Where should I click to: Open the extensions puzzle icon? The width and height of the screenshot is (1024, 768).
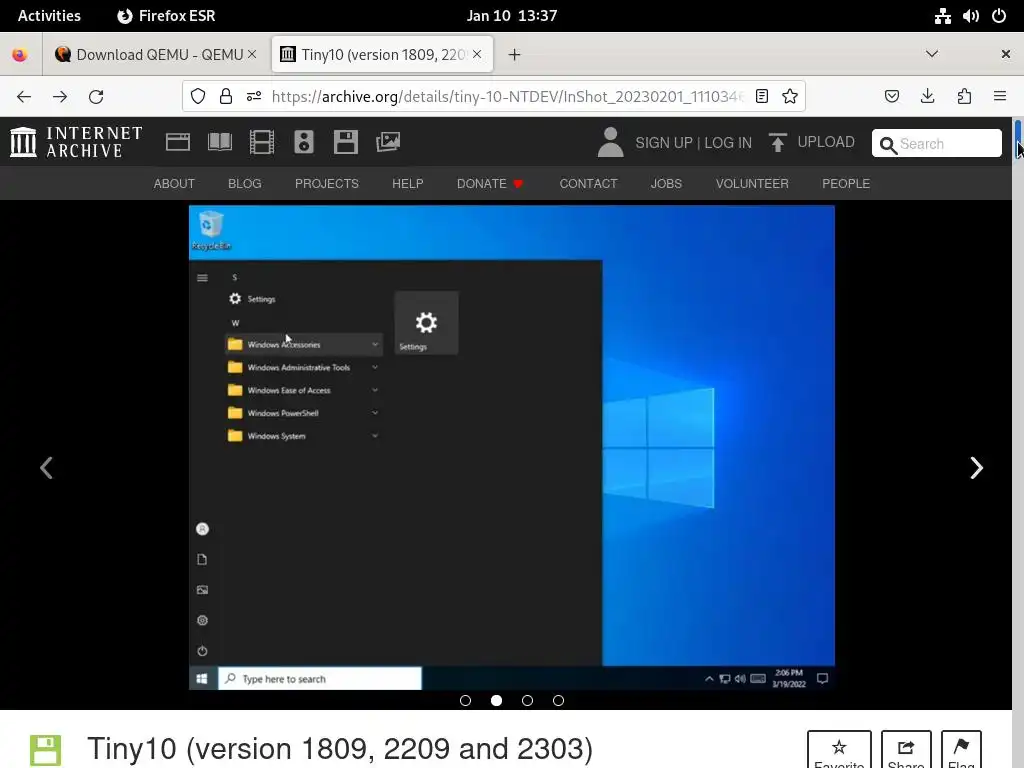pos(964,97)
